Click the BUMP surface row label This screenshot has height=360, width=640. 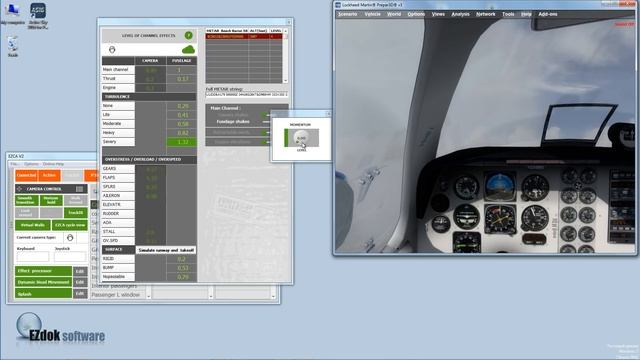[118, 267]
